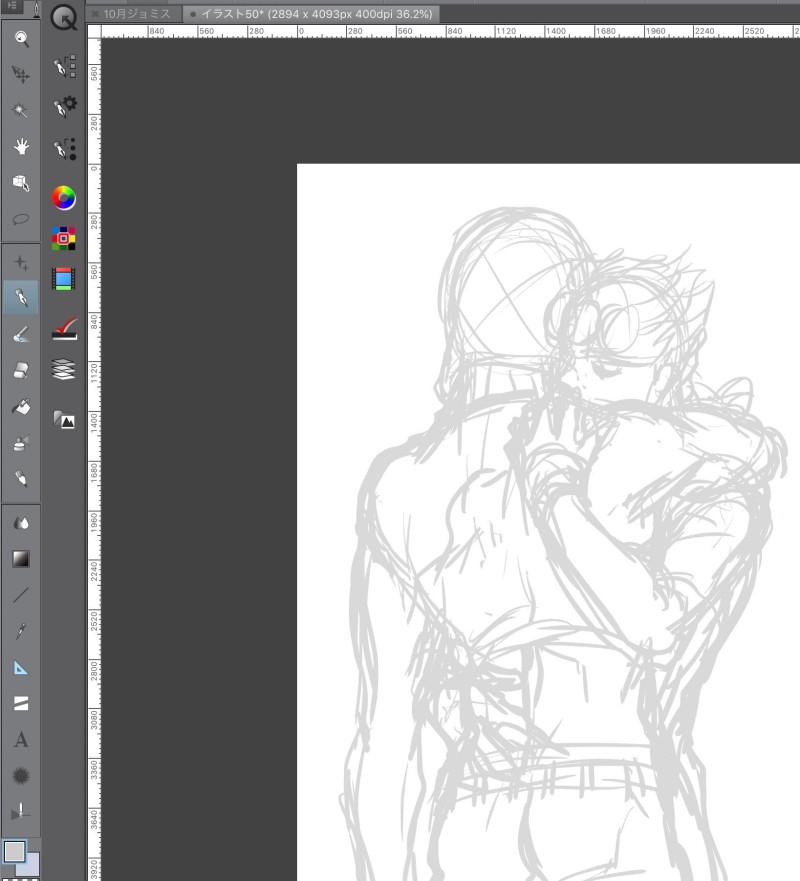Click the main drawing color swatch
Viewport: 800px width, 881px height.
point(14,851)
